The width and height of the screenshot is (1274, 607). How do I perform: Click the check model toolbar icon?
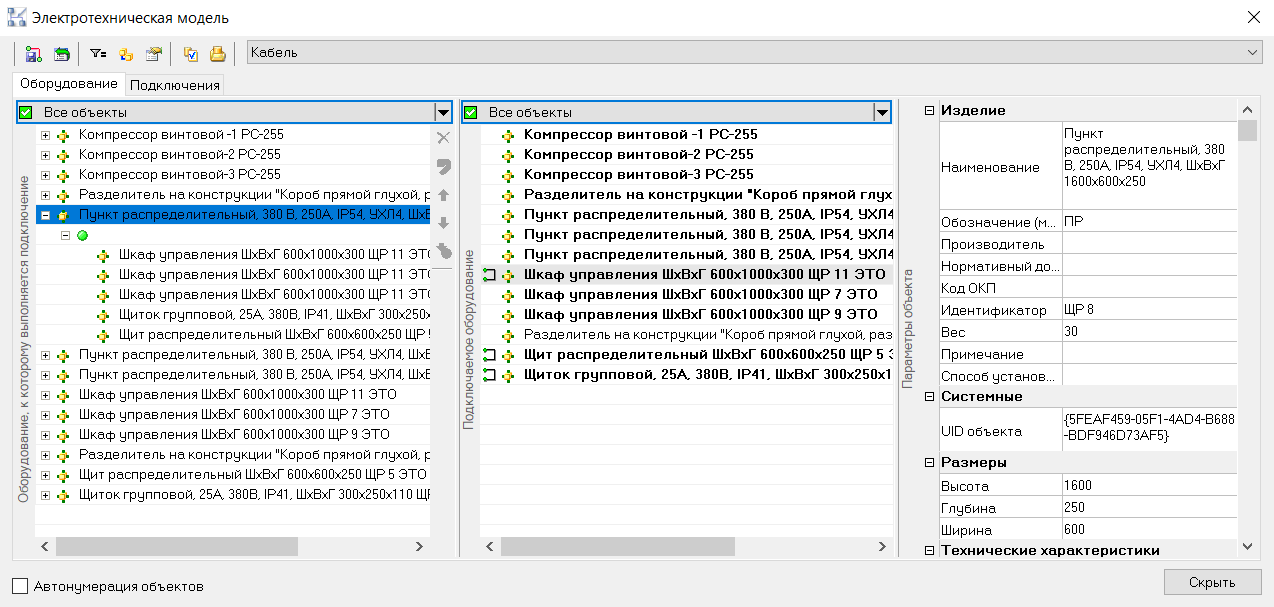(x=190, y=54)
